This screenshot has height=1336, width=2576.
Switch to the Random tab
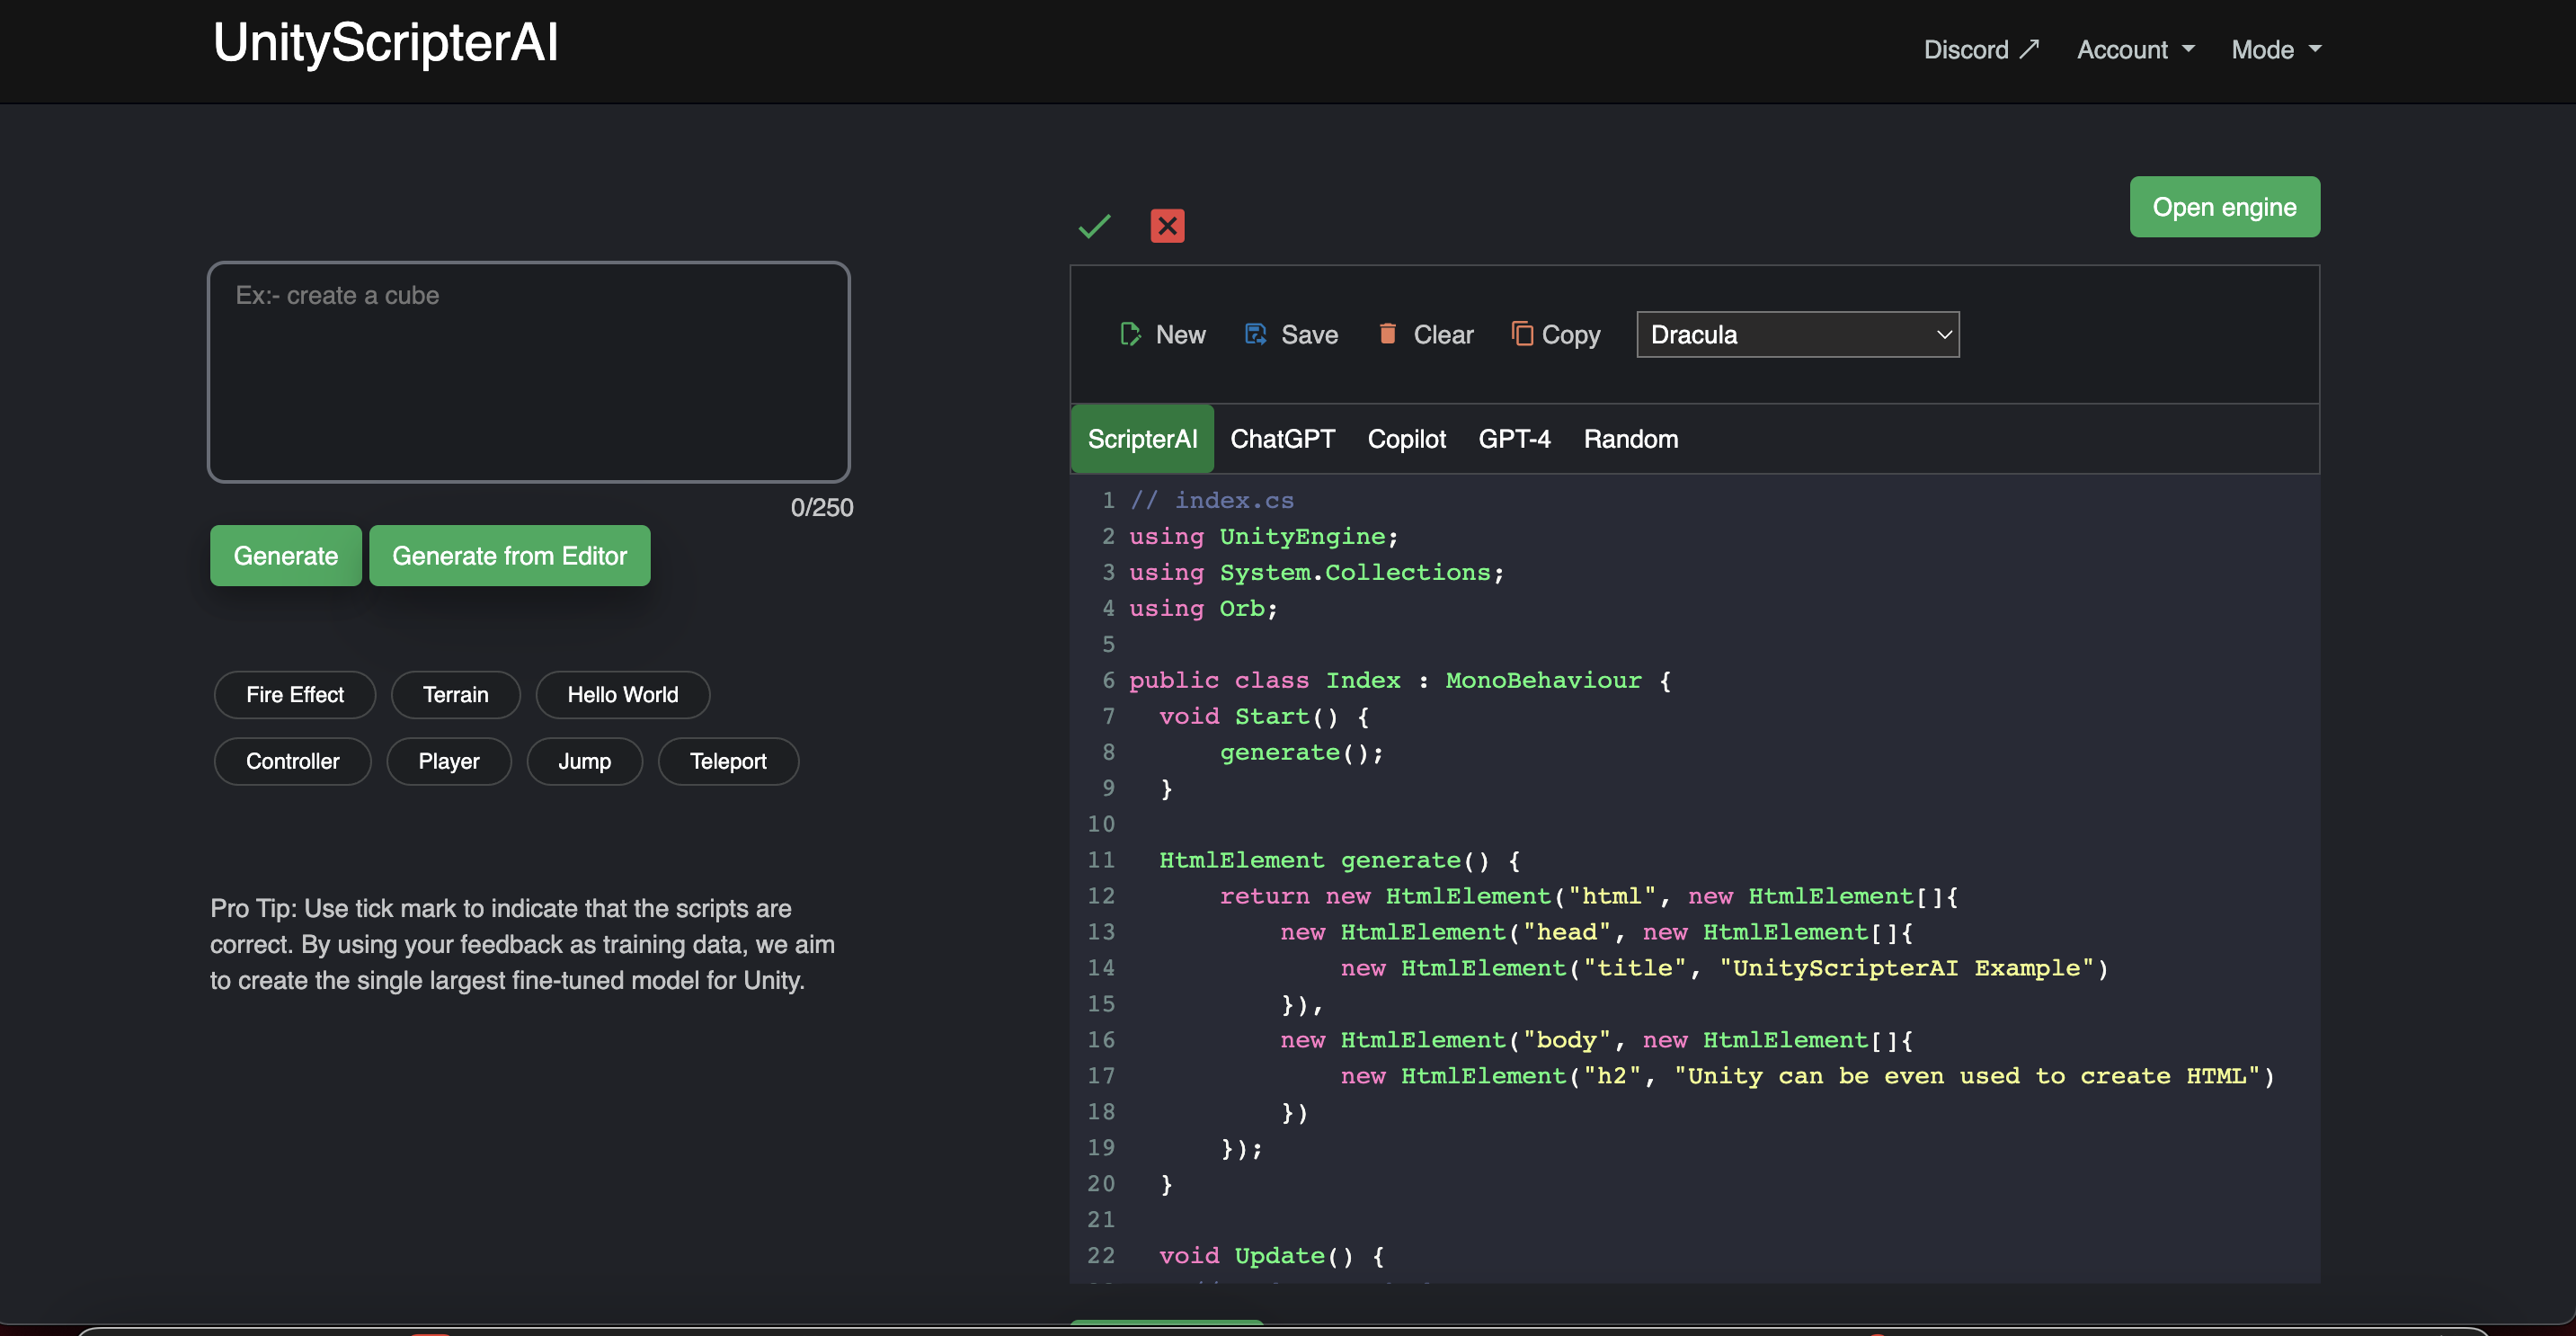click(x=1630, y=438)
